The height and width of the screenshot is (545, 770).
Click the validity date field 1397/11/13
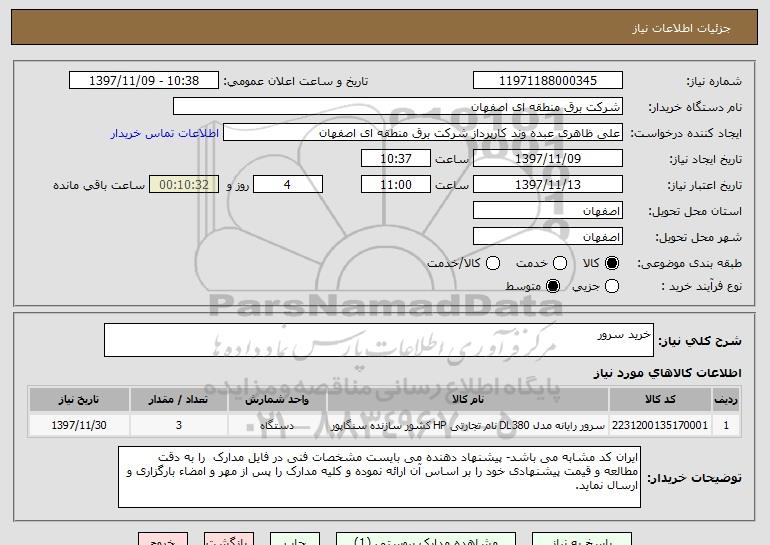548,185
